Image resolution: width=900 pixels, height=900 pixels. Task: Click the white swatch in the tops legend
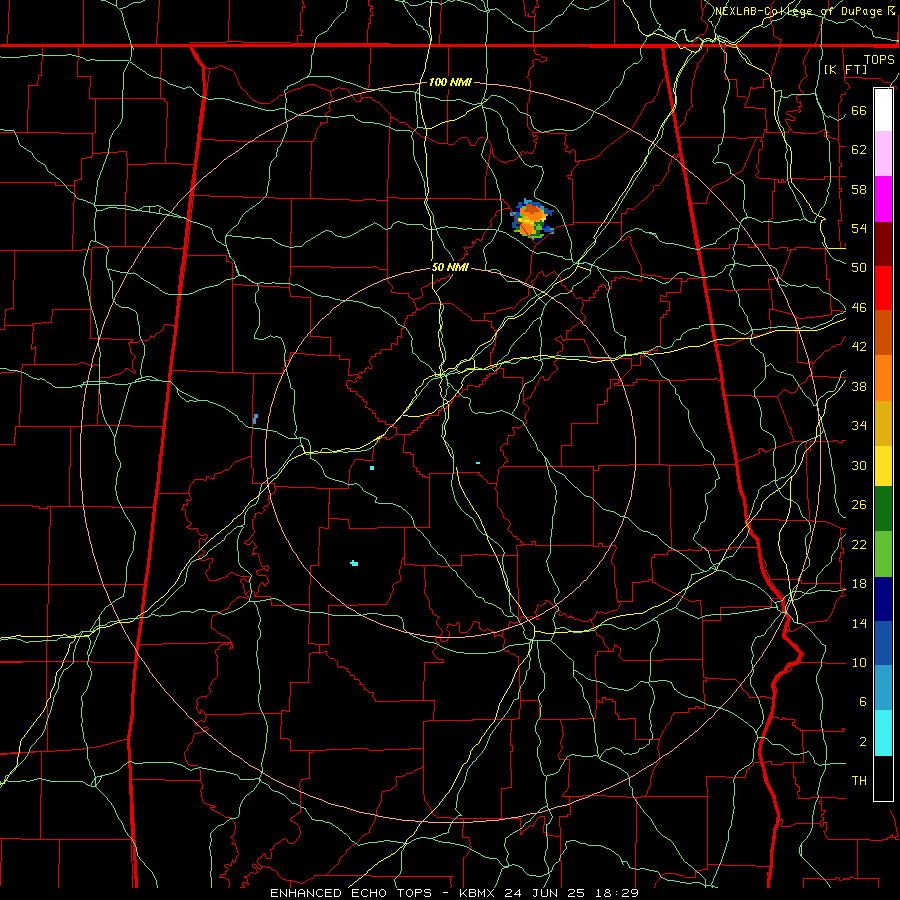click(883, 110)
